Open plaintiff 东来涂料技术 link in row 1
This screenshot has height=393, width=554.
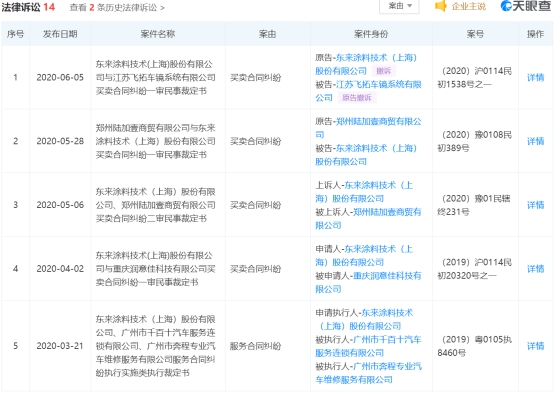point(366,64)
